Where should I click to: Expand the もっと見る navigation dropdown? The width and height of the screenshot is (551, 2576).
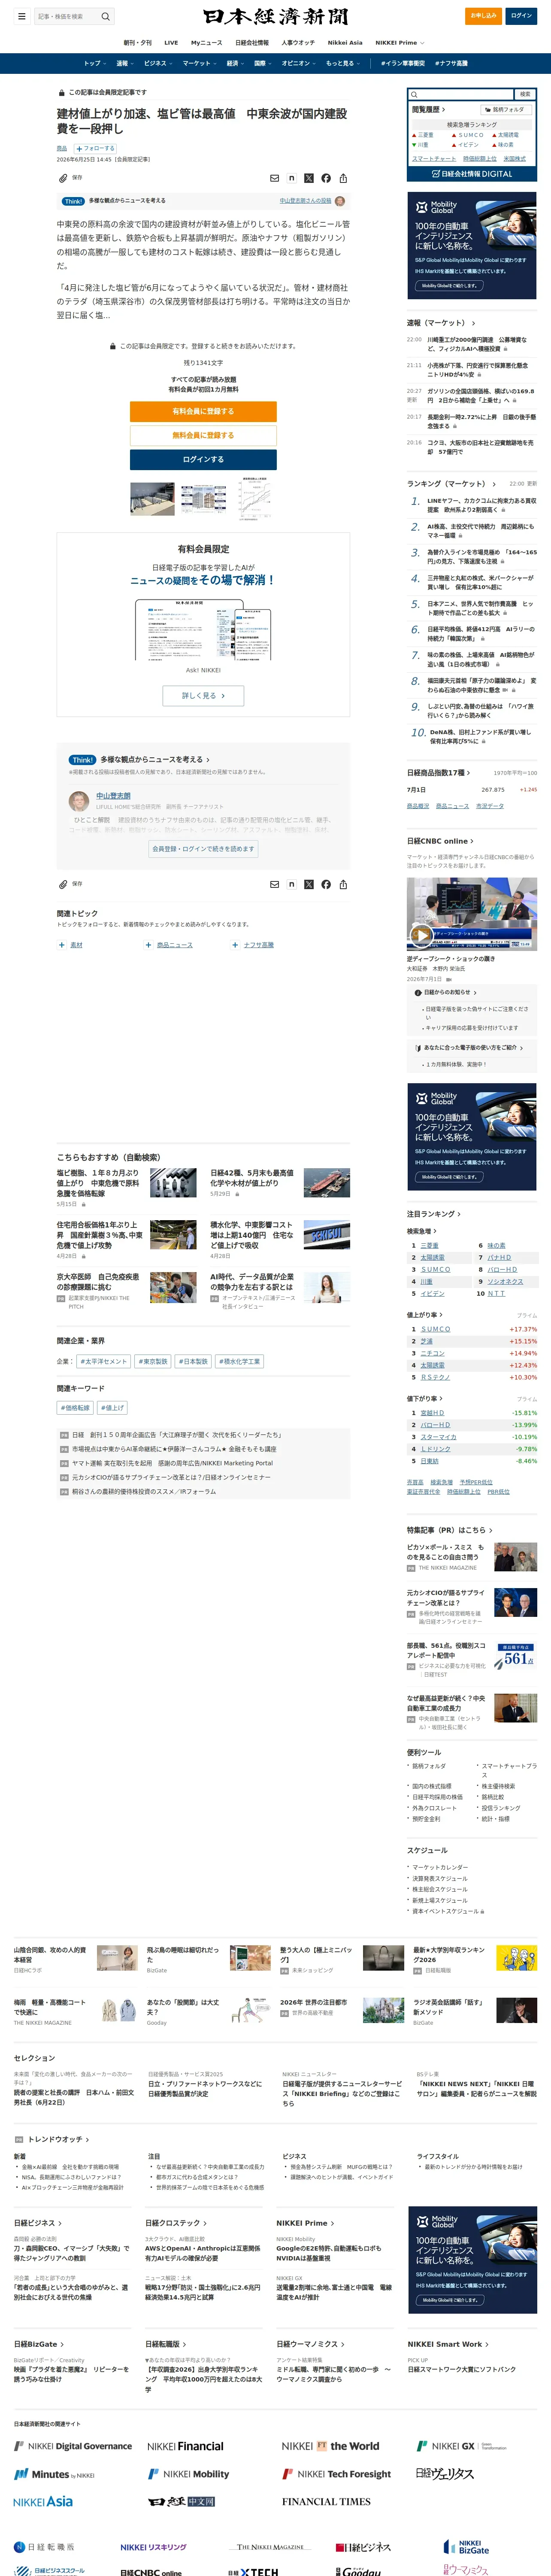(x=342, y=63)
